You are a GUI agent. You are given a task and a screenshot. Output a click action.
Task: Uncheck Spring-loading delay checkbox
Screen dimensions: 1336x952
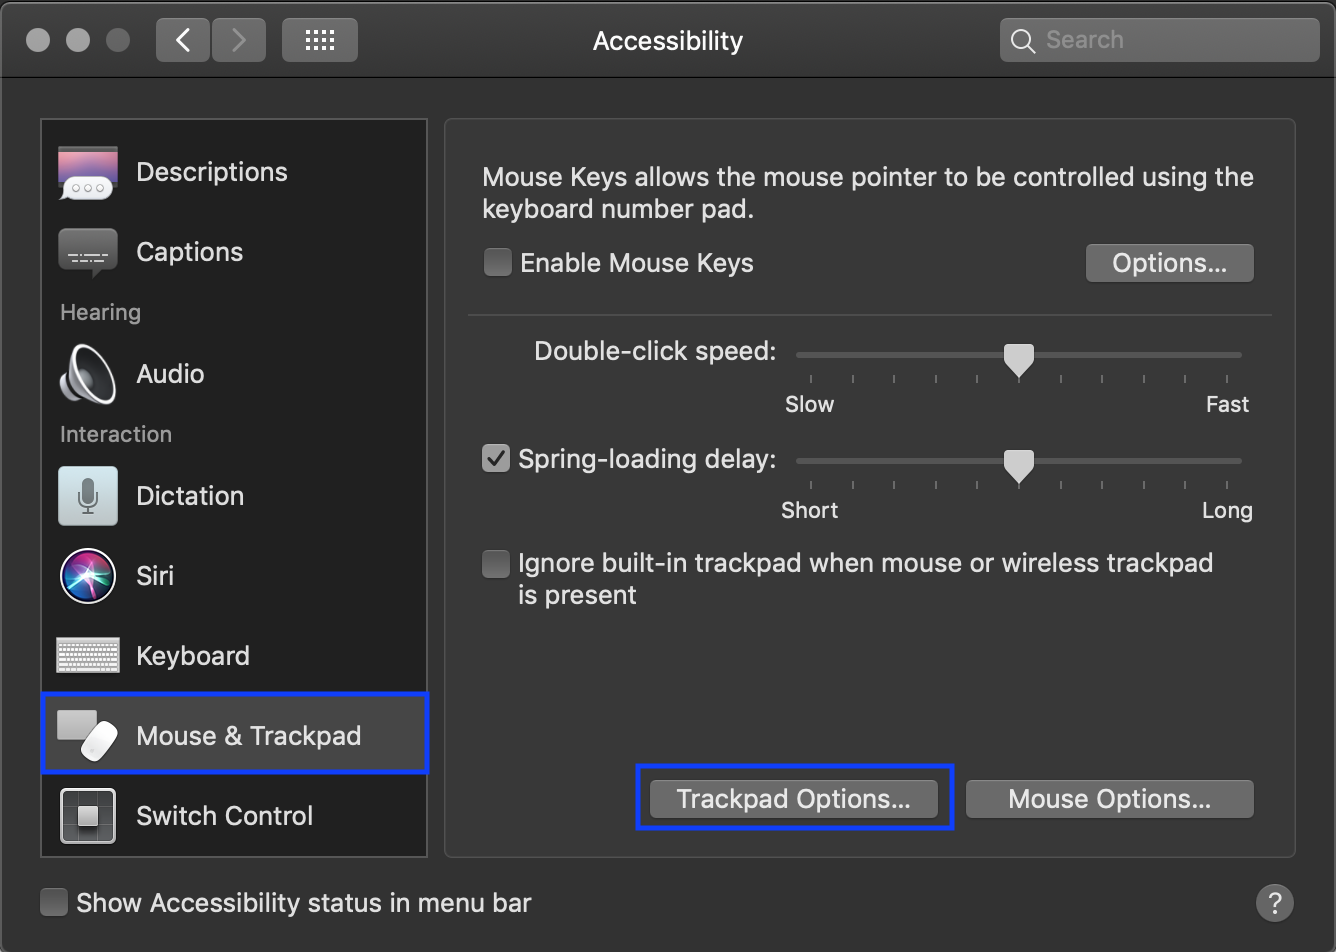[496, 459]
